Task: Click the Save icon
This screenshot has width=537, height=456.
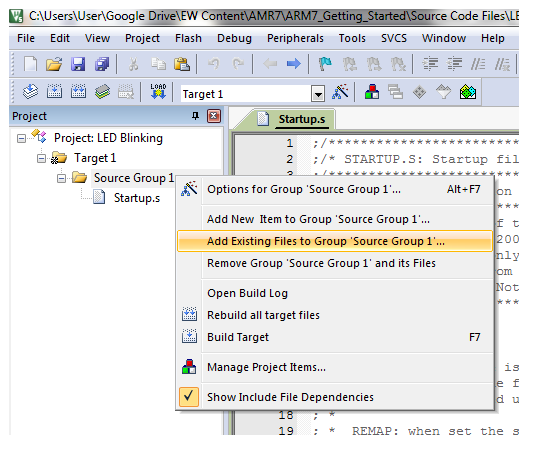Action: (x=78, y=64)
